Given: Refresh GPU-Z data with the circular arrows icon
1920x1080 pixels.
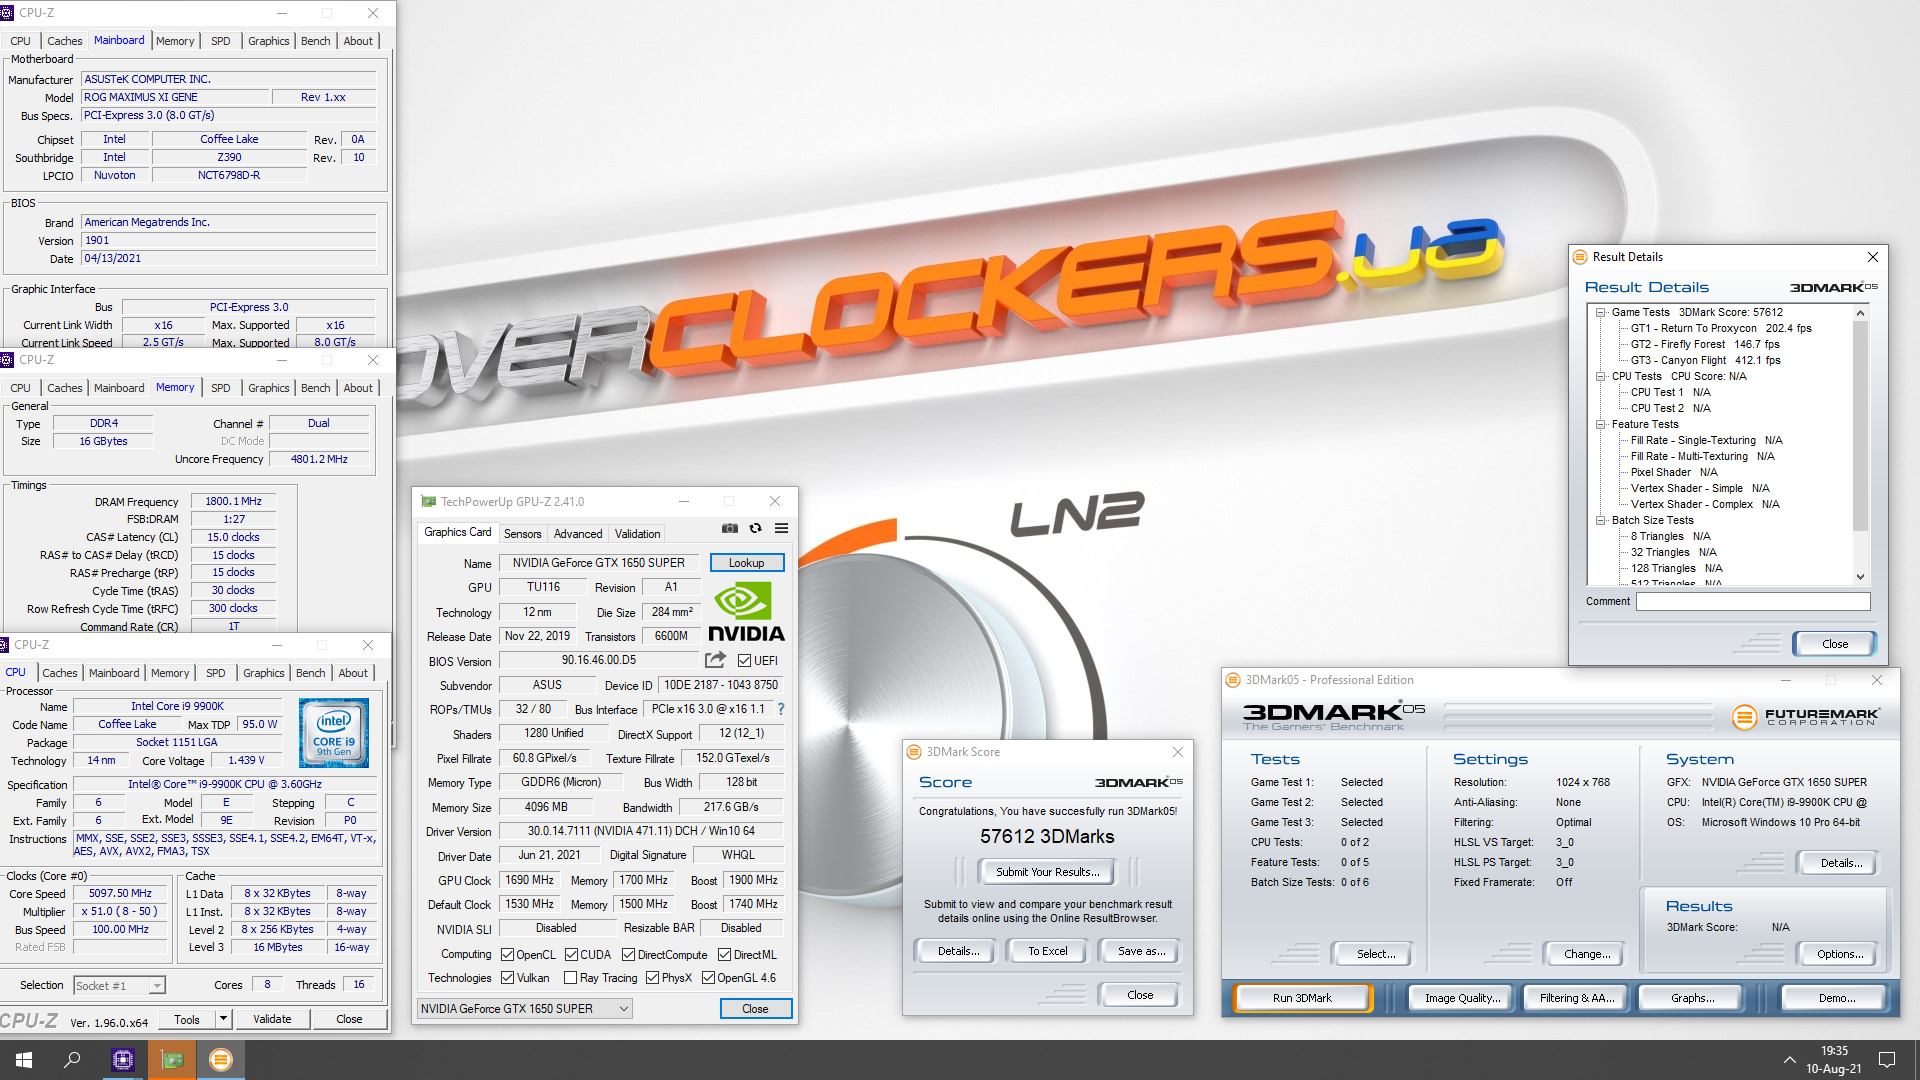Looking at the screenshot, I should [756, 528].
